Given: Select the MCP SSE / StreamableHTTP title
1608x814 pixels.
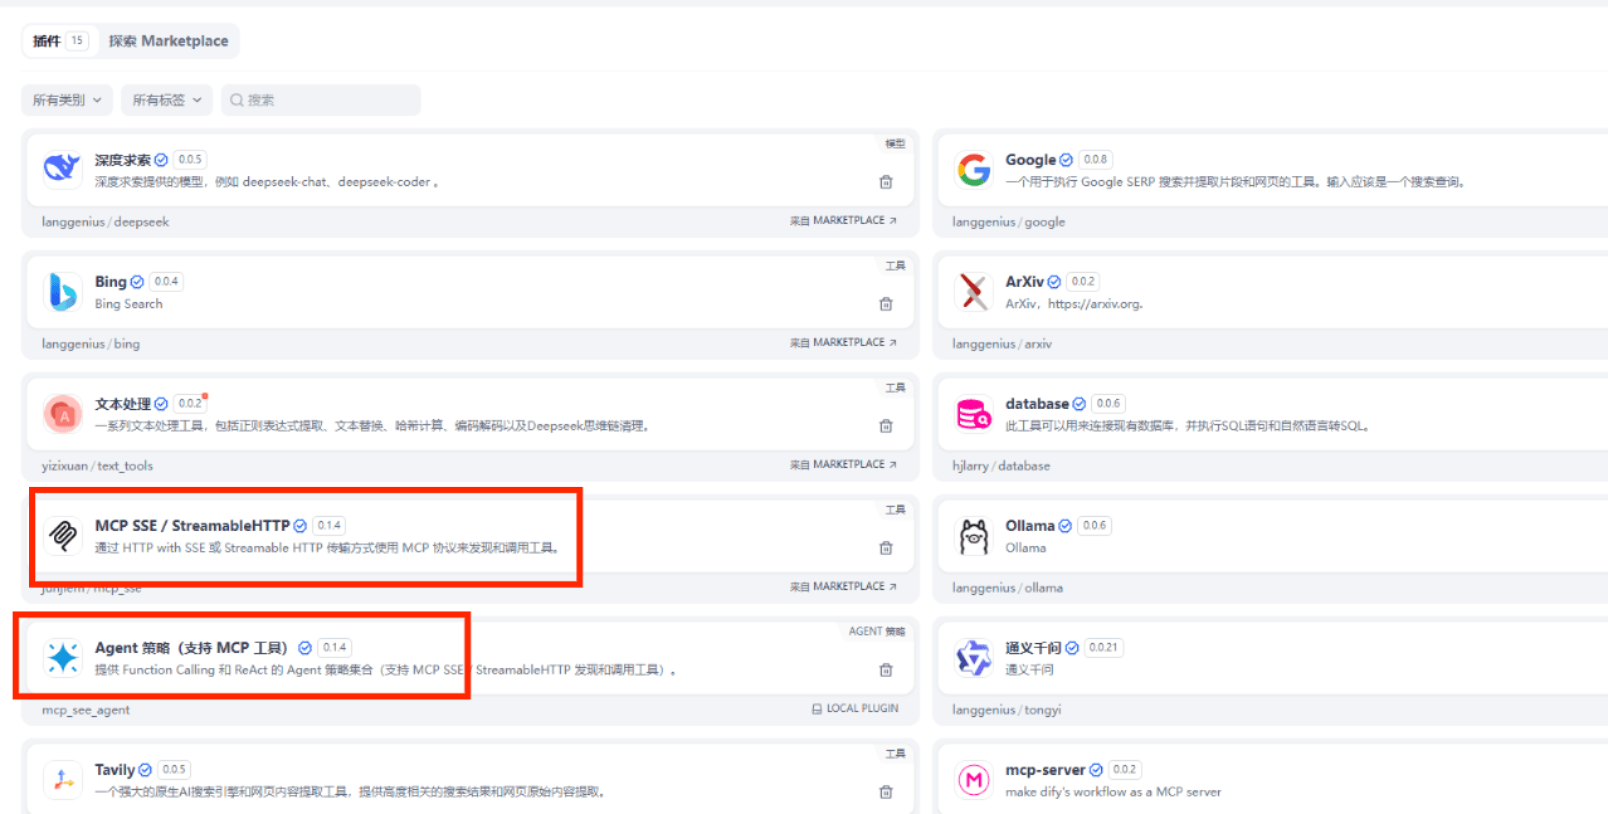Looking at the screenshot, I should pos(192,526).
